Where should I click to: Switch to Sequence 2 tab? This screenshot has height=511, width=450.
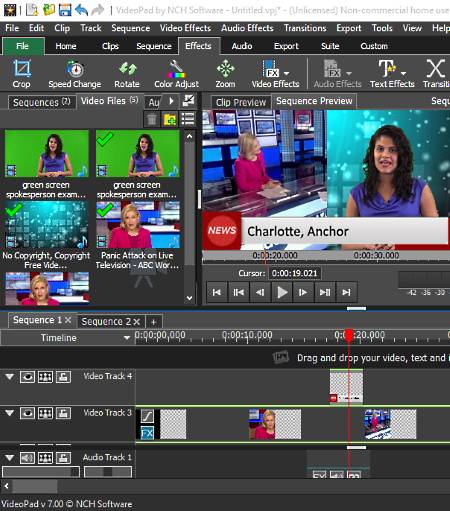tap(107, 322)
